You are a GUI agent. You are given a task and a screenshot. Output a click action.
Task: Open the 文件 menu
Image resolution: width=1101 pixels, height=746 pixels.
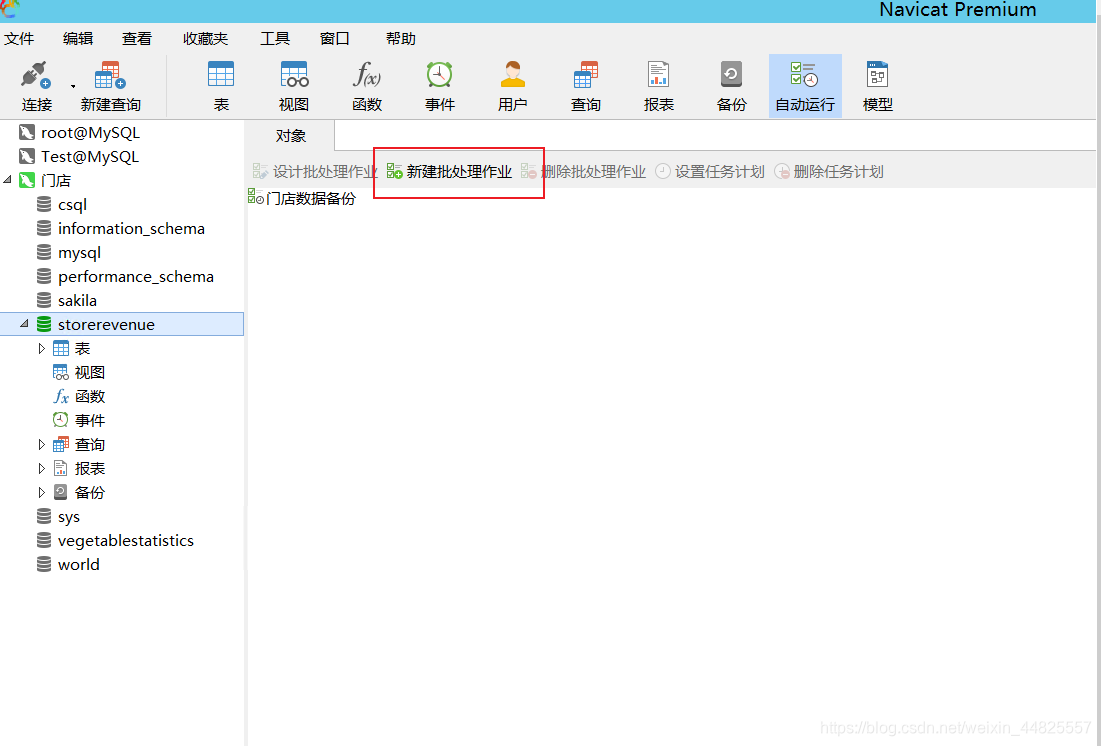19,39
